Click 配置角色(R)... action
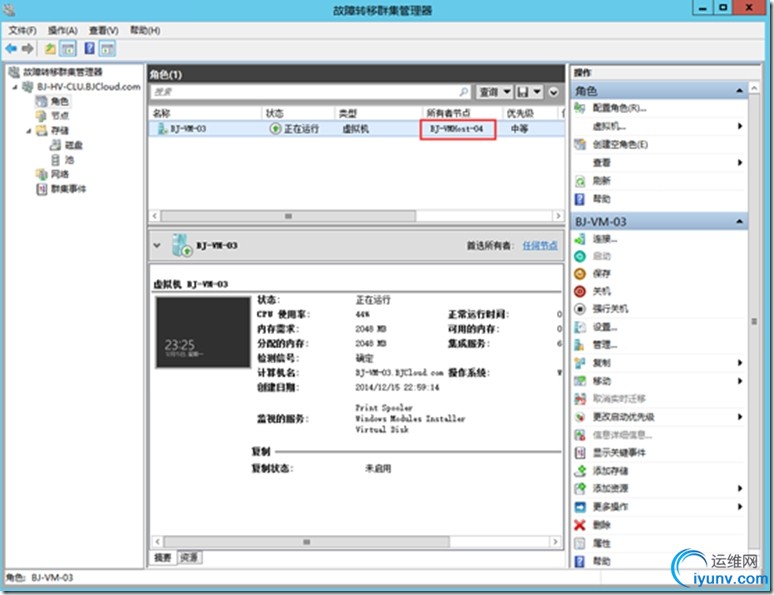The height and width of the screenshot is (595, 774). [619, 108]
